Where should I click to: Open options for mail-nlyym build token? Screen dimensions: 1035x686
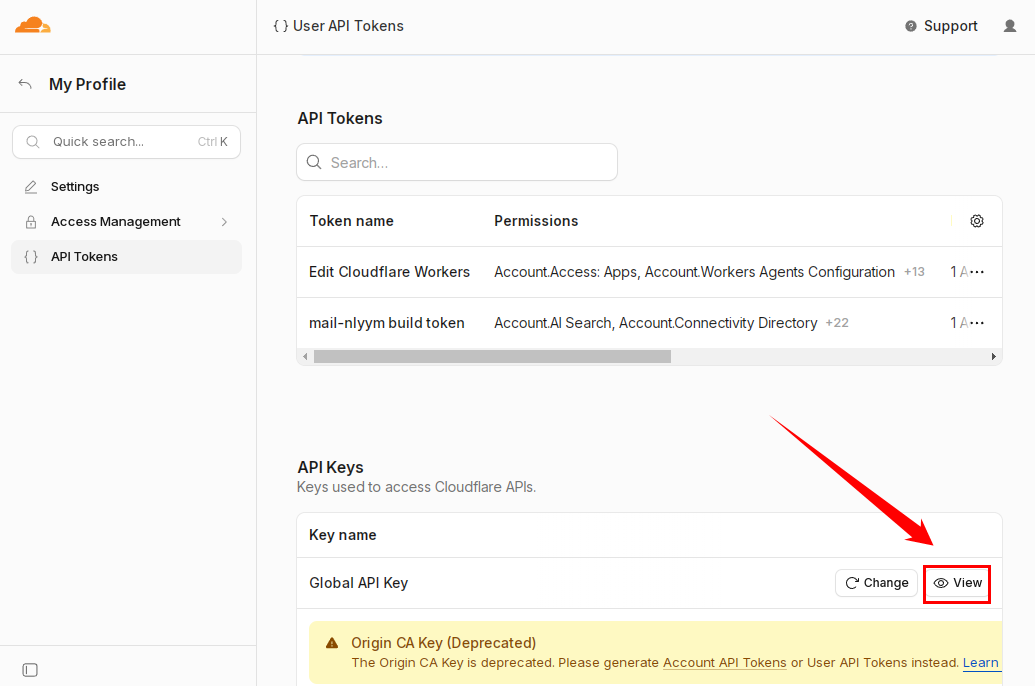point(977,323)
